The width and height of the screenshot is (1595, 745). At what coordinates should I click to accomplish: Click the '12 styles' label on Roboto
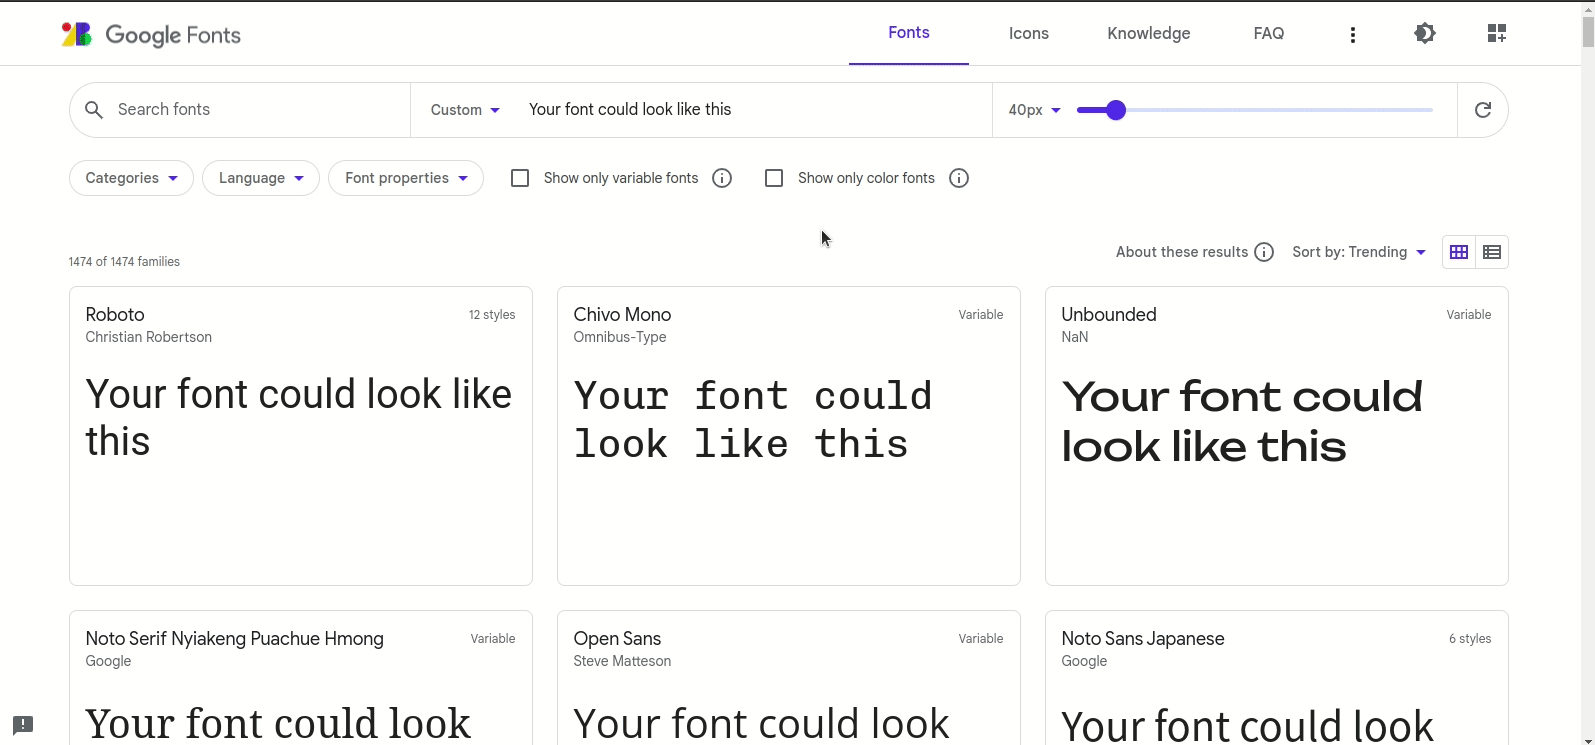(492, 315)
